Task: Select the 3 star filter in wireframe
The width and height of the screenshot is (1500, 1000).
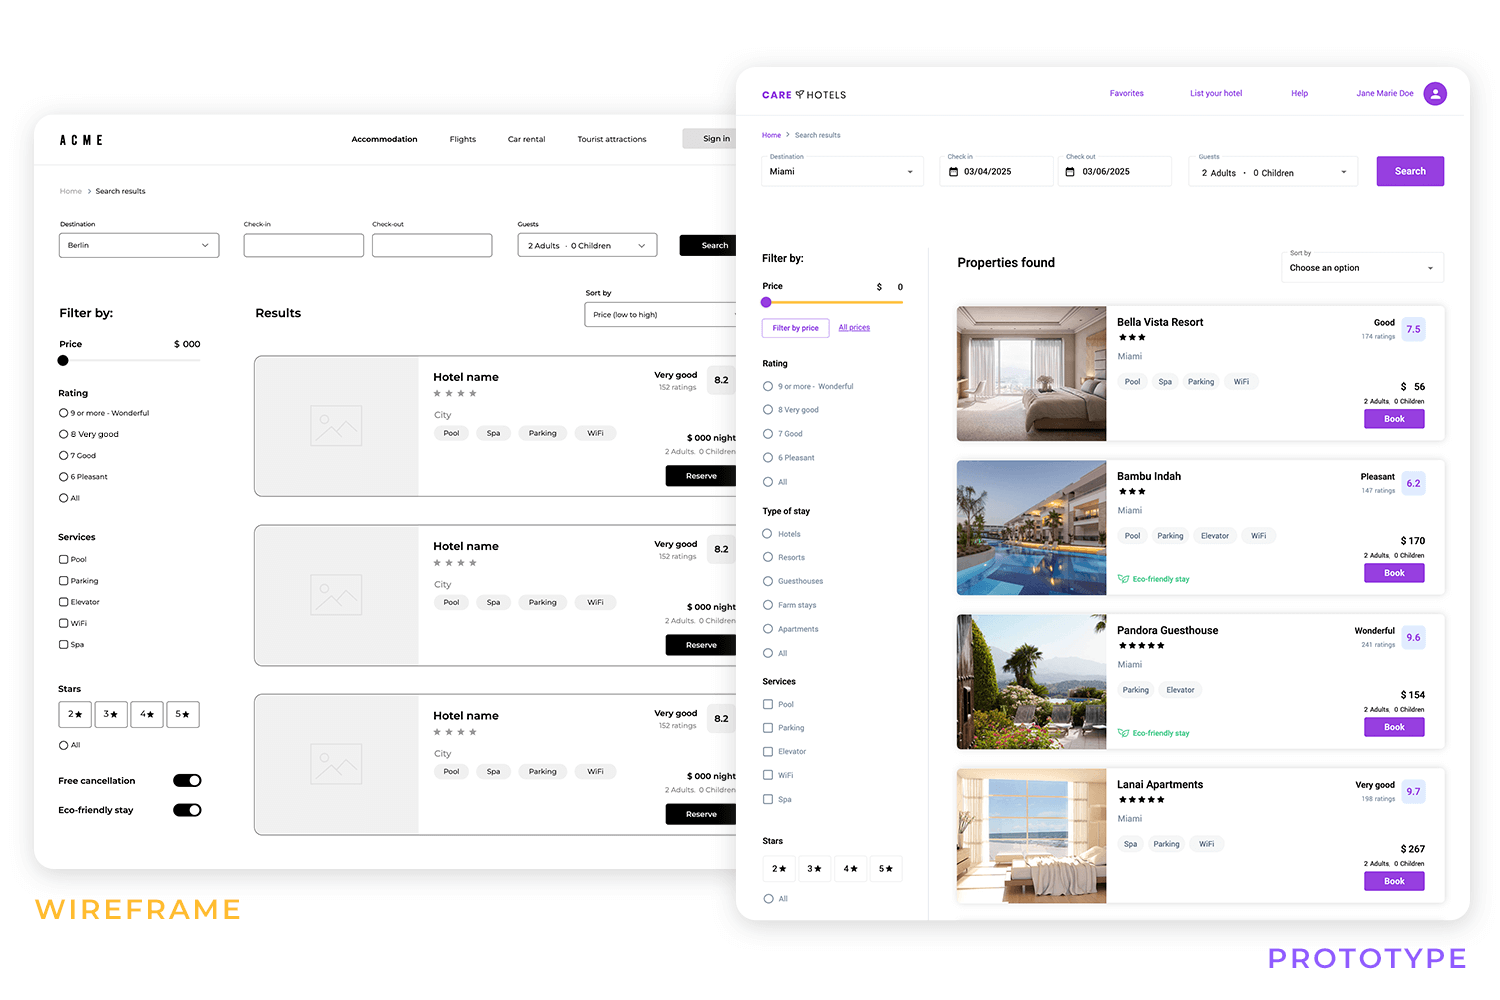Action: tap(111, 714)
